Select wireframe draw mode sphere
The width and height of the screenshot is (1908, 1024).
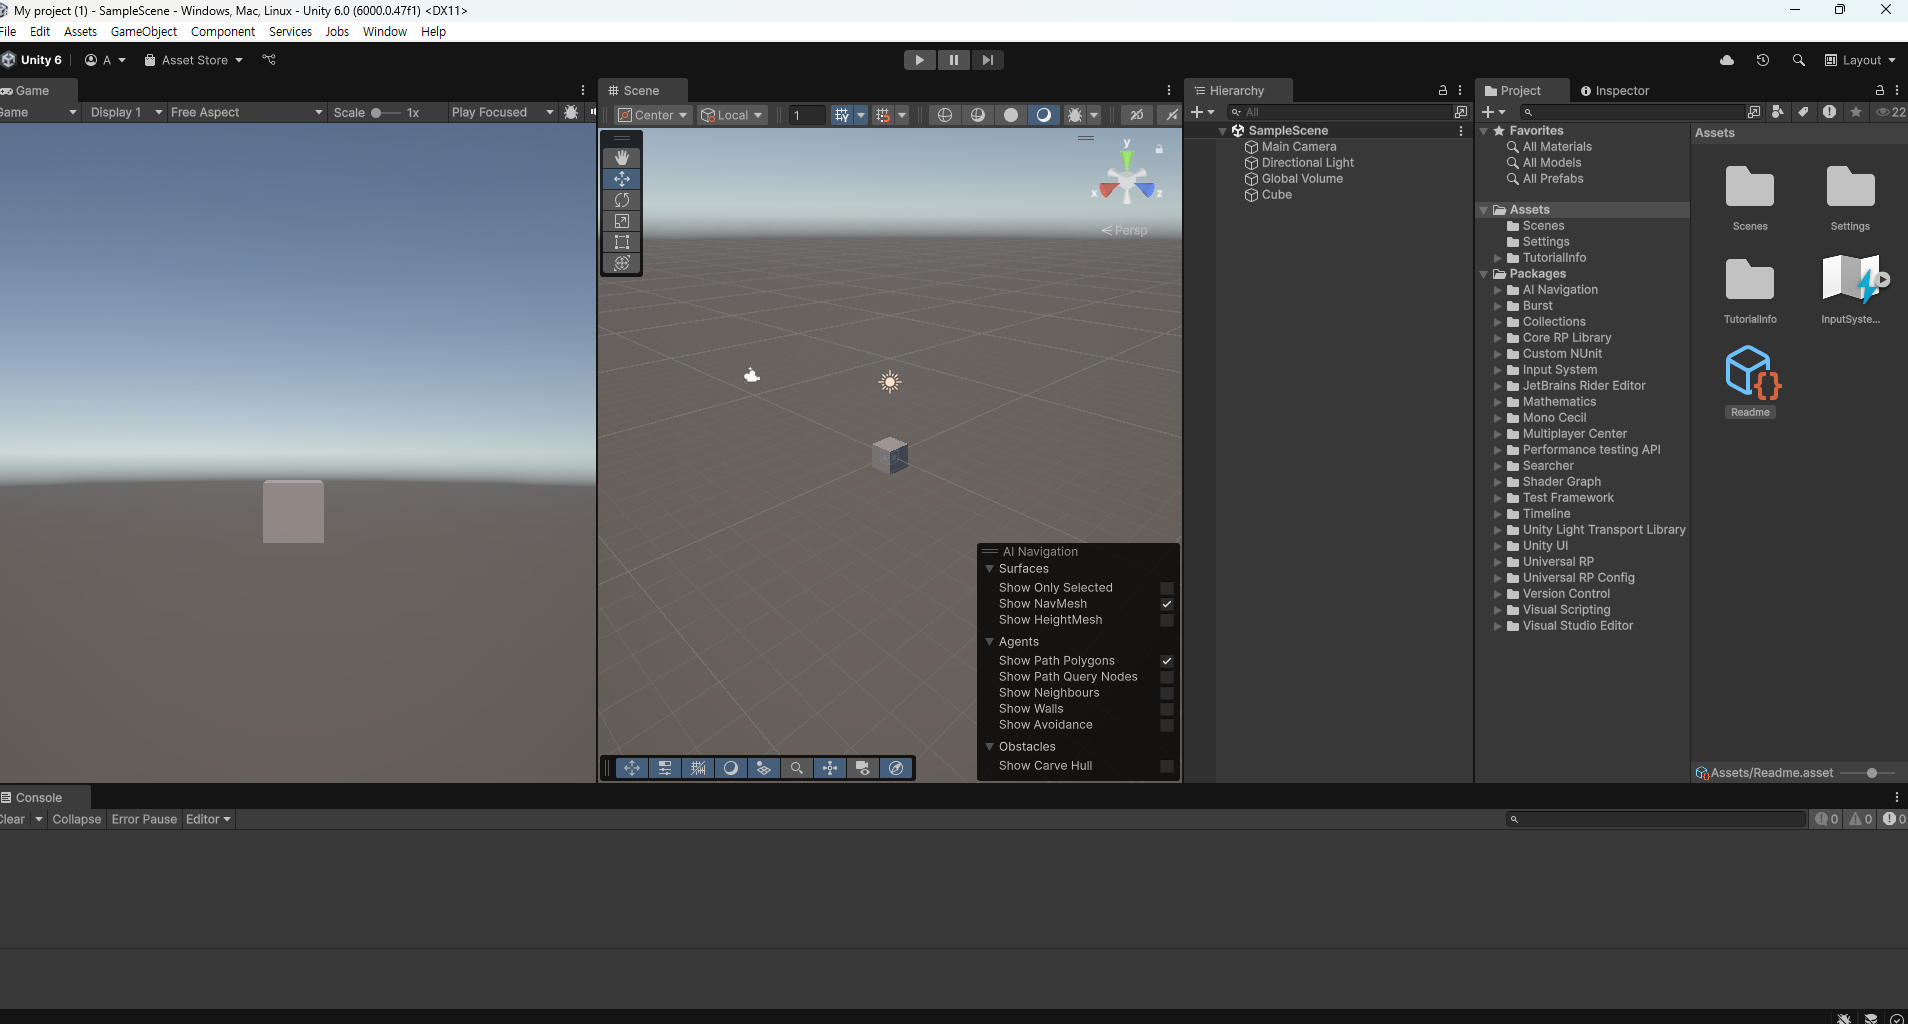pyautogui.click(x=945, y=115)
